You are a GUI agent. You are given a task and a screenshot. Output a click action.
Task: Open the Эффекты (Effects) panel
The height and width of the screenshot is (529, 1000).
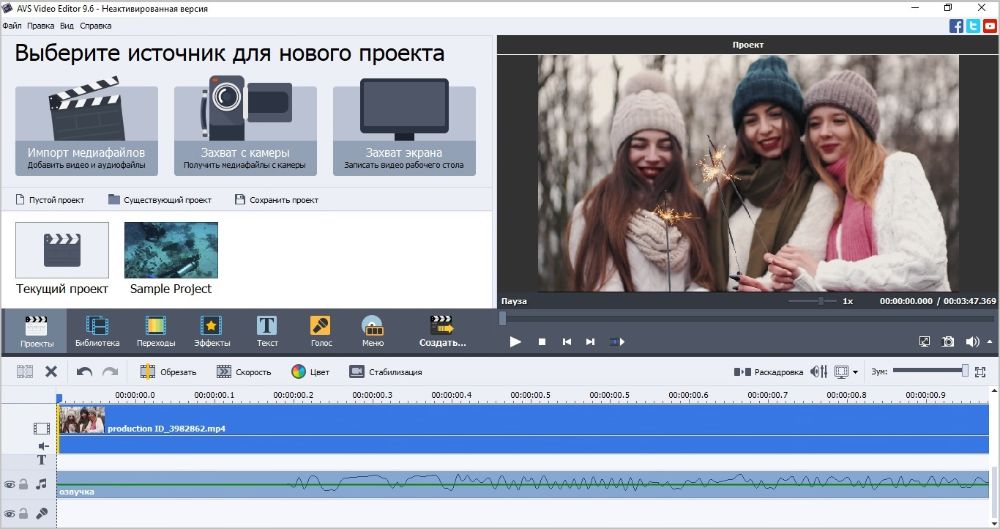pyautogui.click(x=212, y=331)
